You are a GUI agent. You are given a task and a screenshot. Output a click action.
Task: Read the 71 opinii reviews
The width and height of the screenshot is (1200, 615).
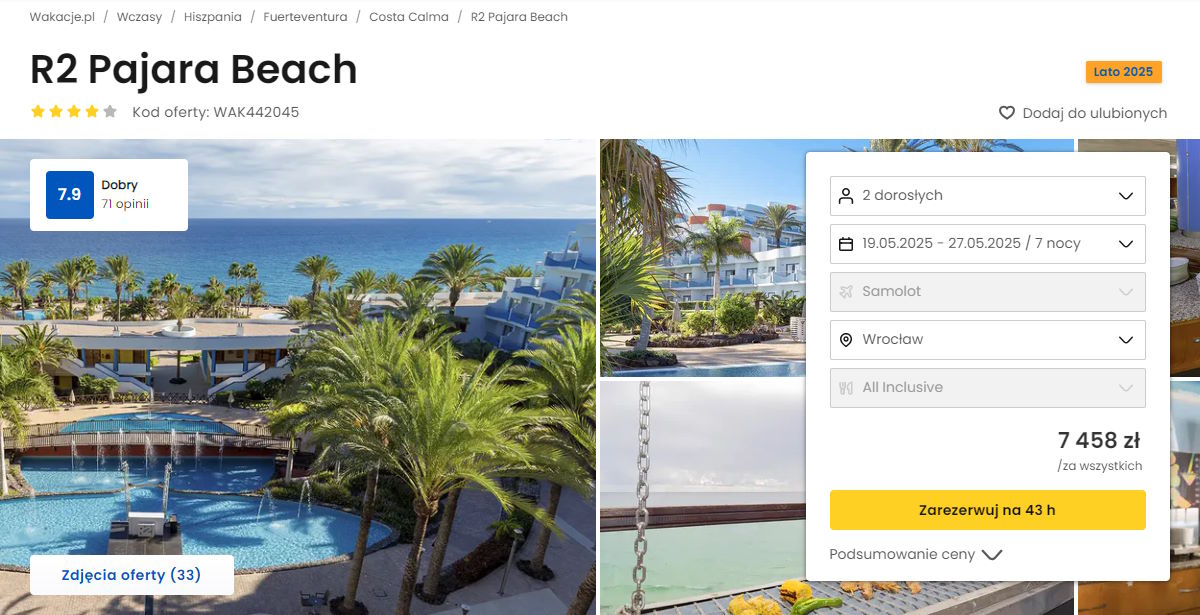[125, 204]
